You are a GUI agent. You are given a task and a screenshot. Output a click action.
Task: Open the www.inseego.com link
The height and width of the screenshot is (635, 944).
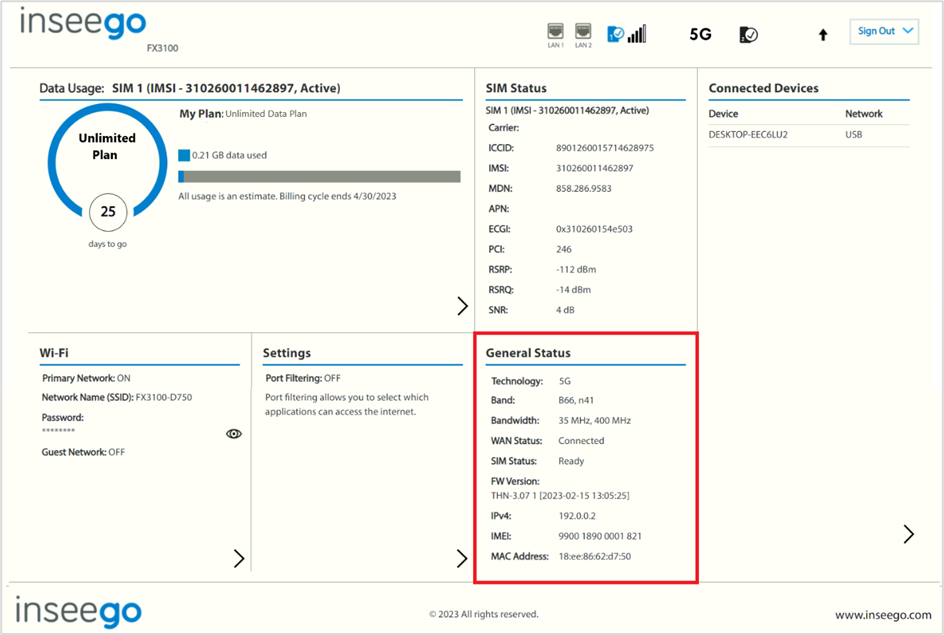tap(883, 615)
